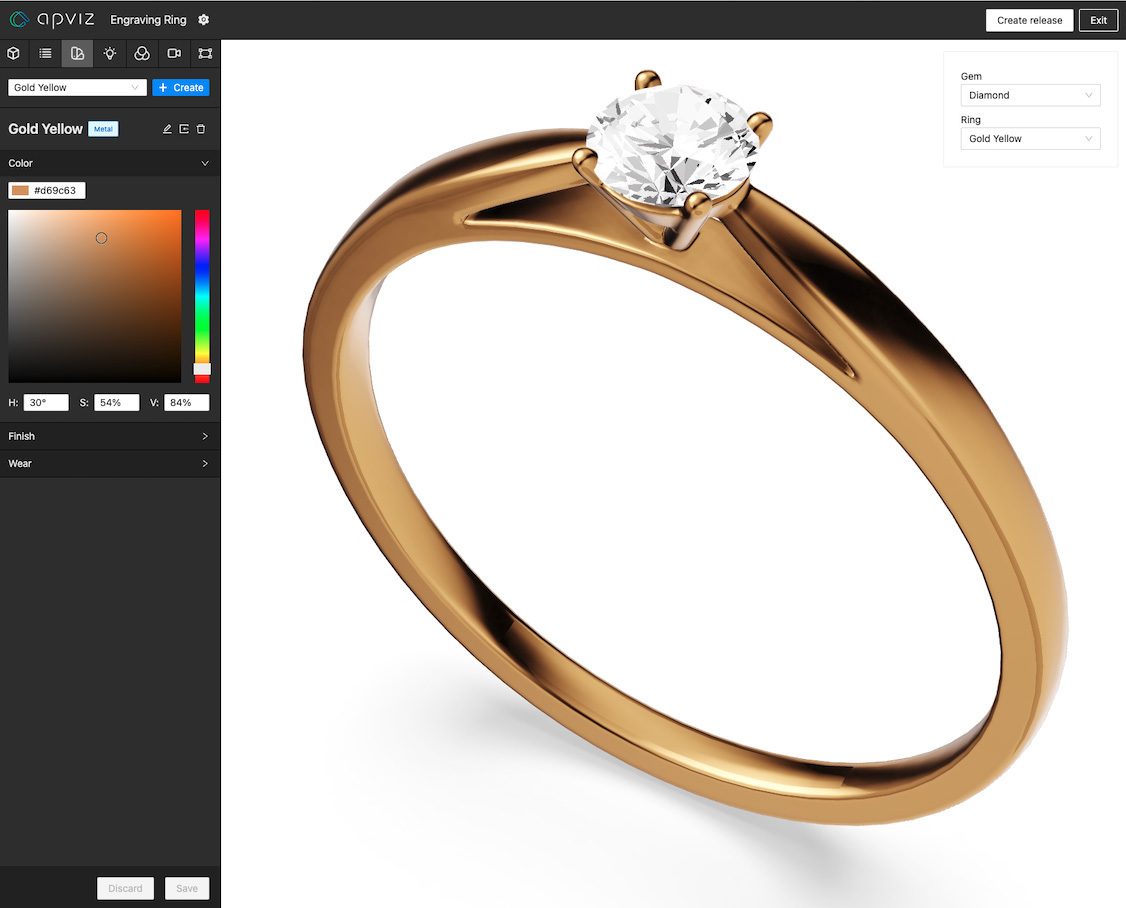
Task: Open settings via gear icon in top bar
Action: [x=203, y=19]
